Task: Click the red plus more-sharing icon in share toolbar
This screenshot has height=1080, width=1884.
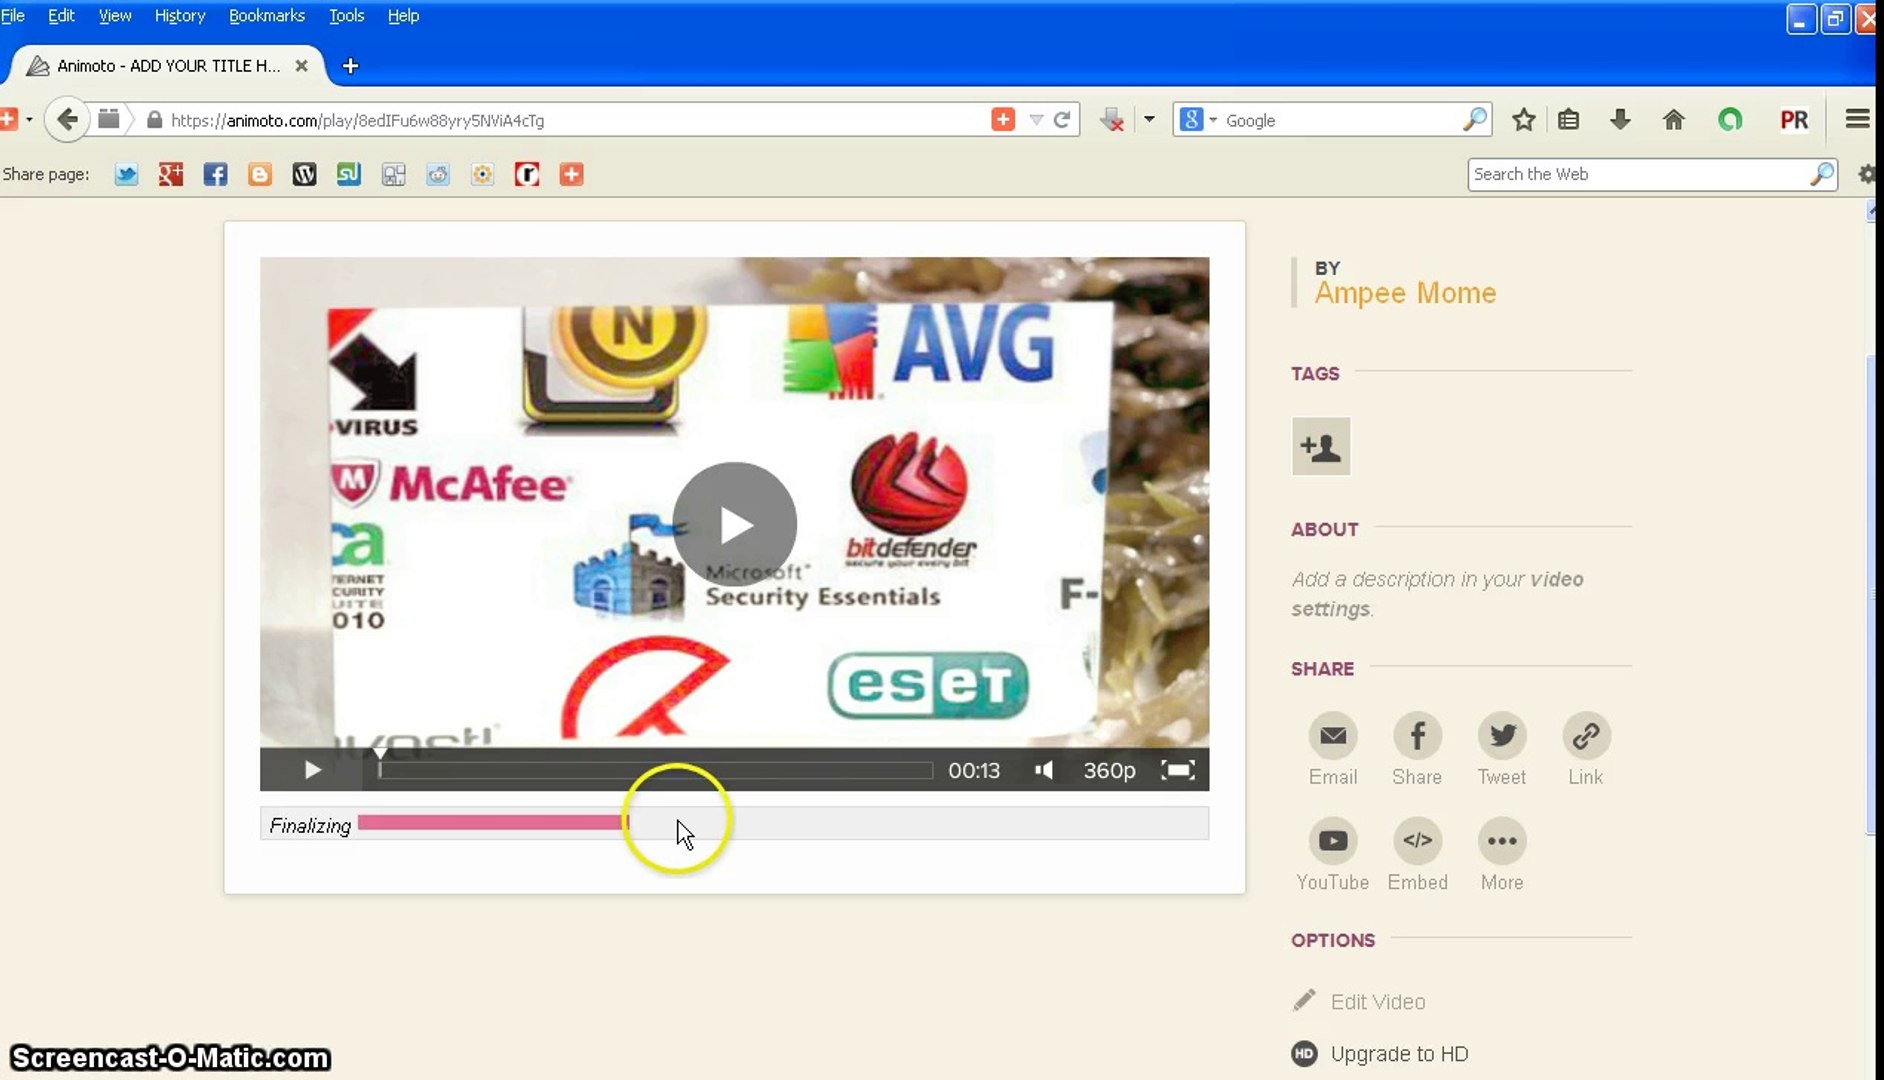Action: tap(571, 175)
